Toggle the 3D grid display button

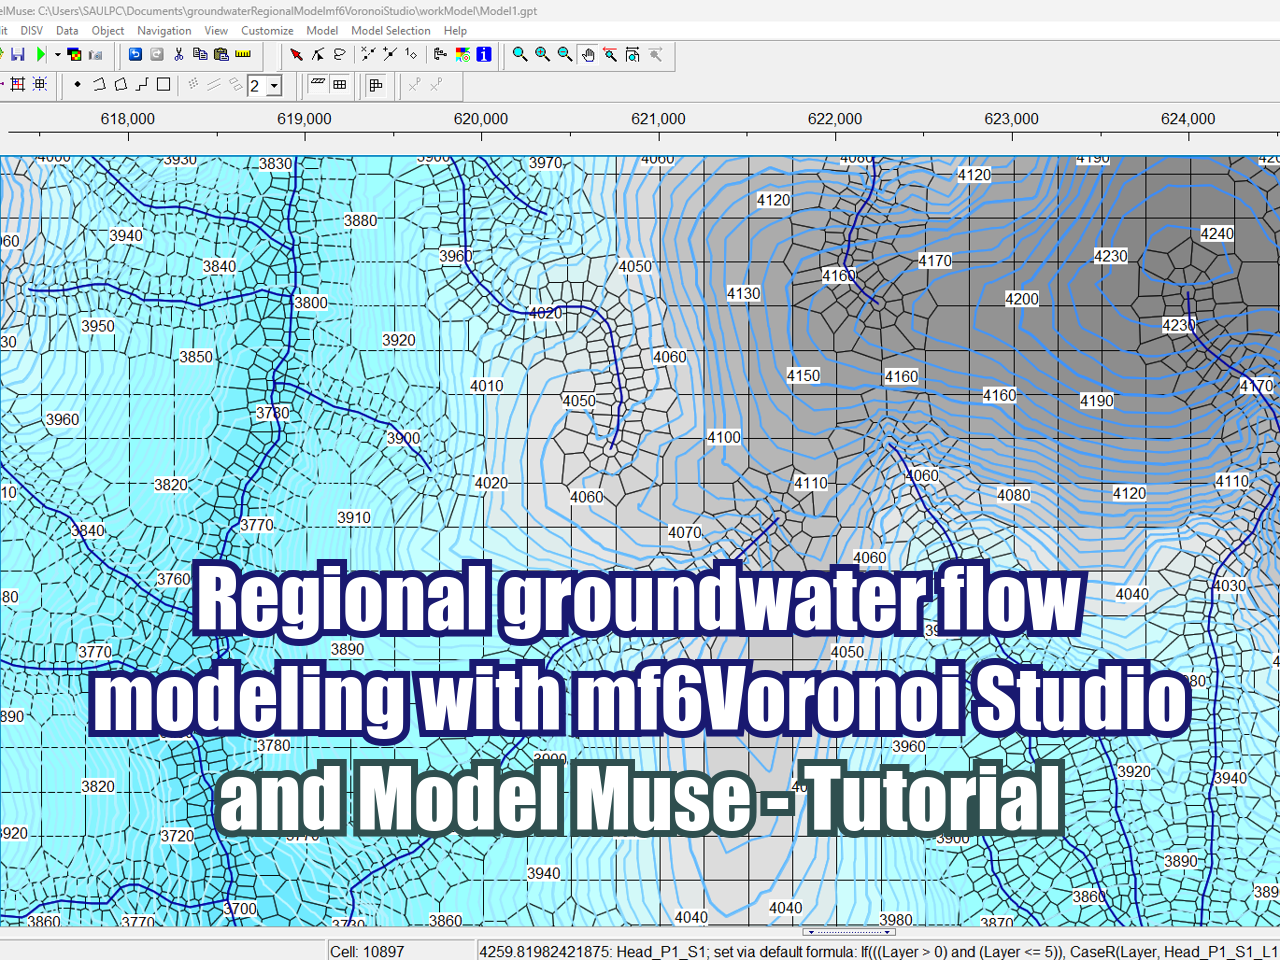click(x=340, y=85)
